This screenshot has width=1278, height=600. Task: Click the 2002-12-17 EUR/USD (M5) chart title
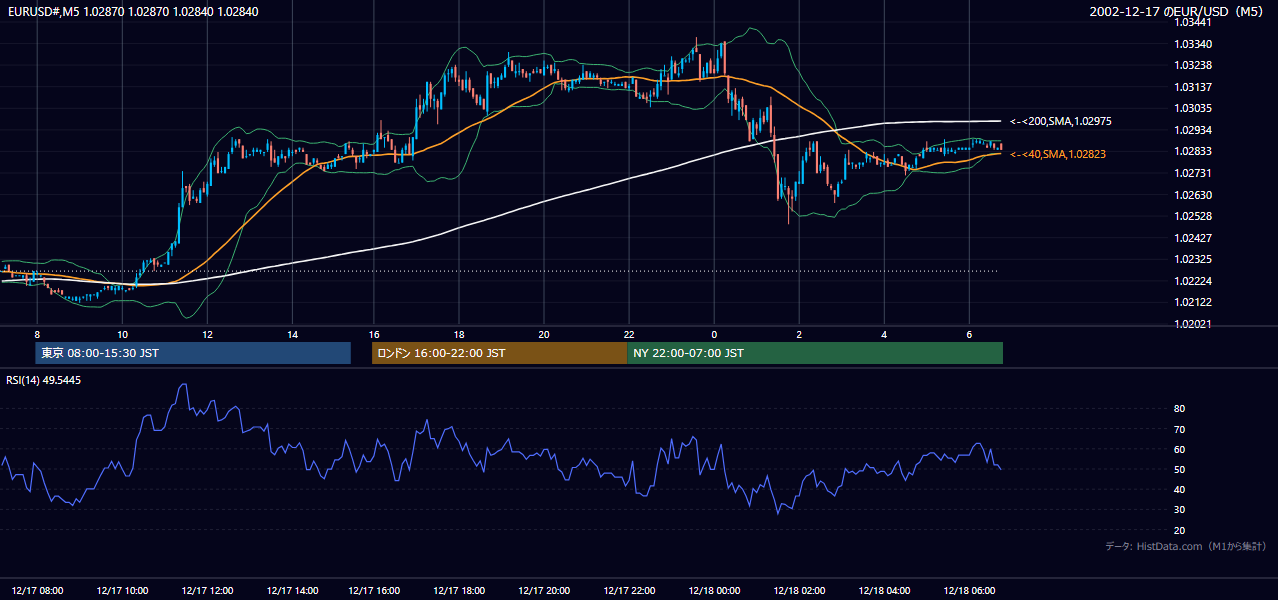click(x=1178, y=11)
